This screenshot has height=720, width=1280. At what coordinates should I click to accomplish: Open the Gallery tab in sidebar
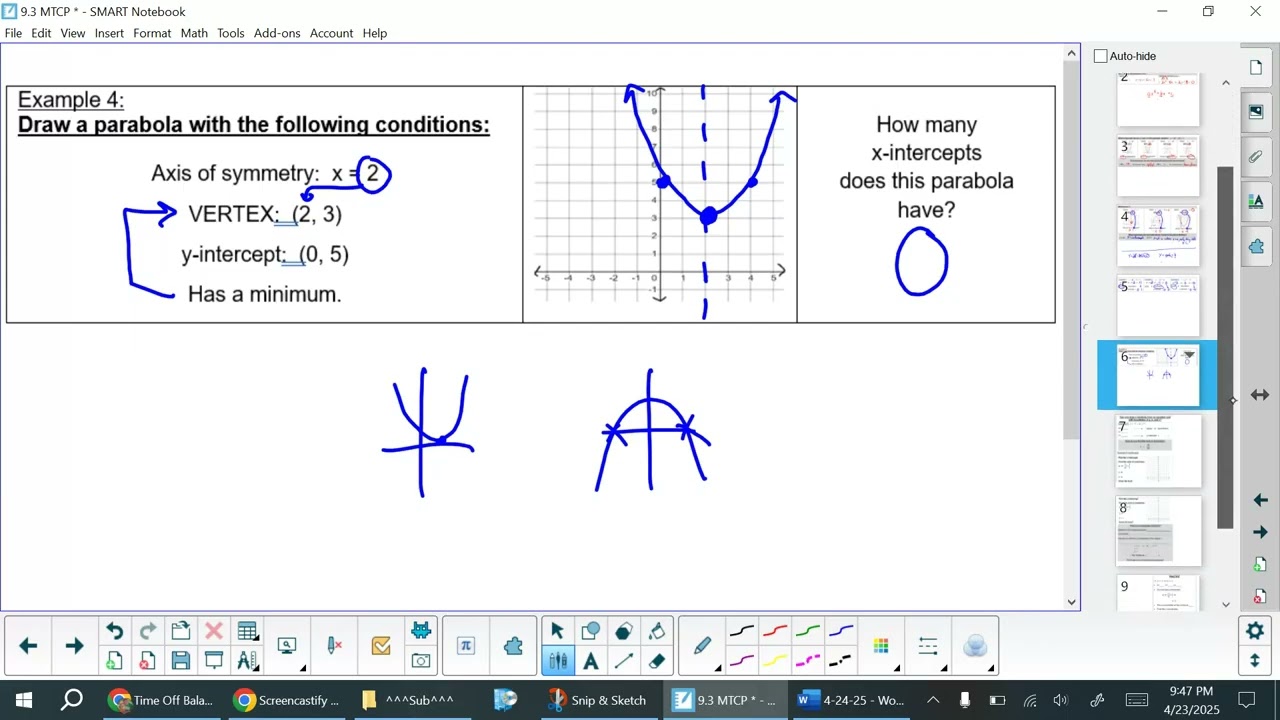click(1256, 112)
